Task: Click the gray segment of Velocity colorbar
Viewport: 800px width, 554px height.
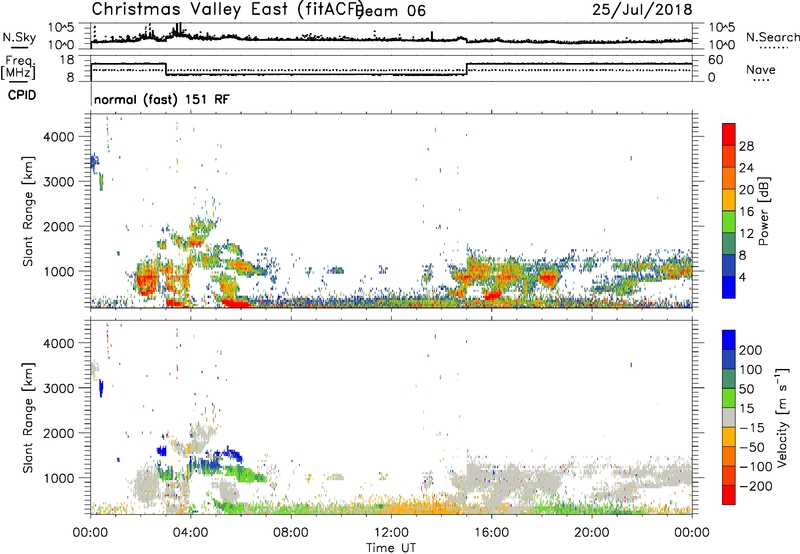Action: pos(729,417)
